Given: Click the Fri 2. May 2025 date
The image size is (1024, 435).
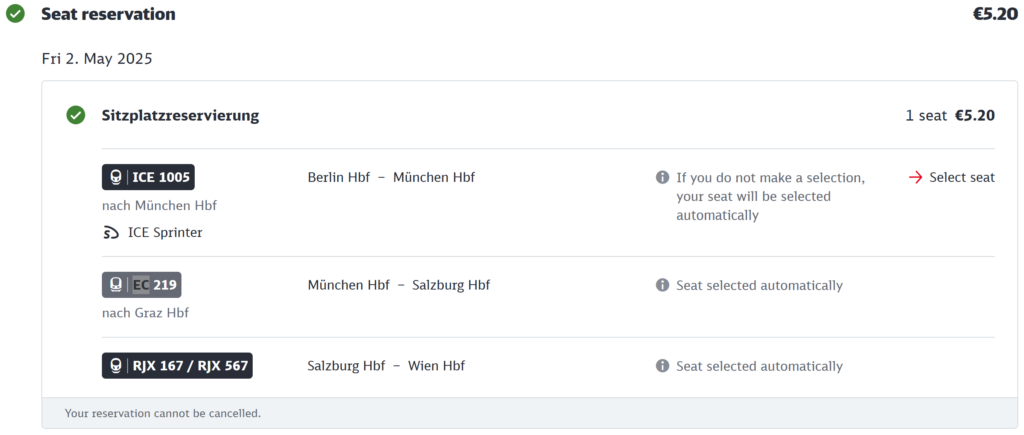Looking at the screenshot, I should point(97,59).
